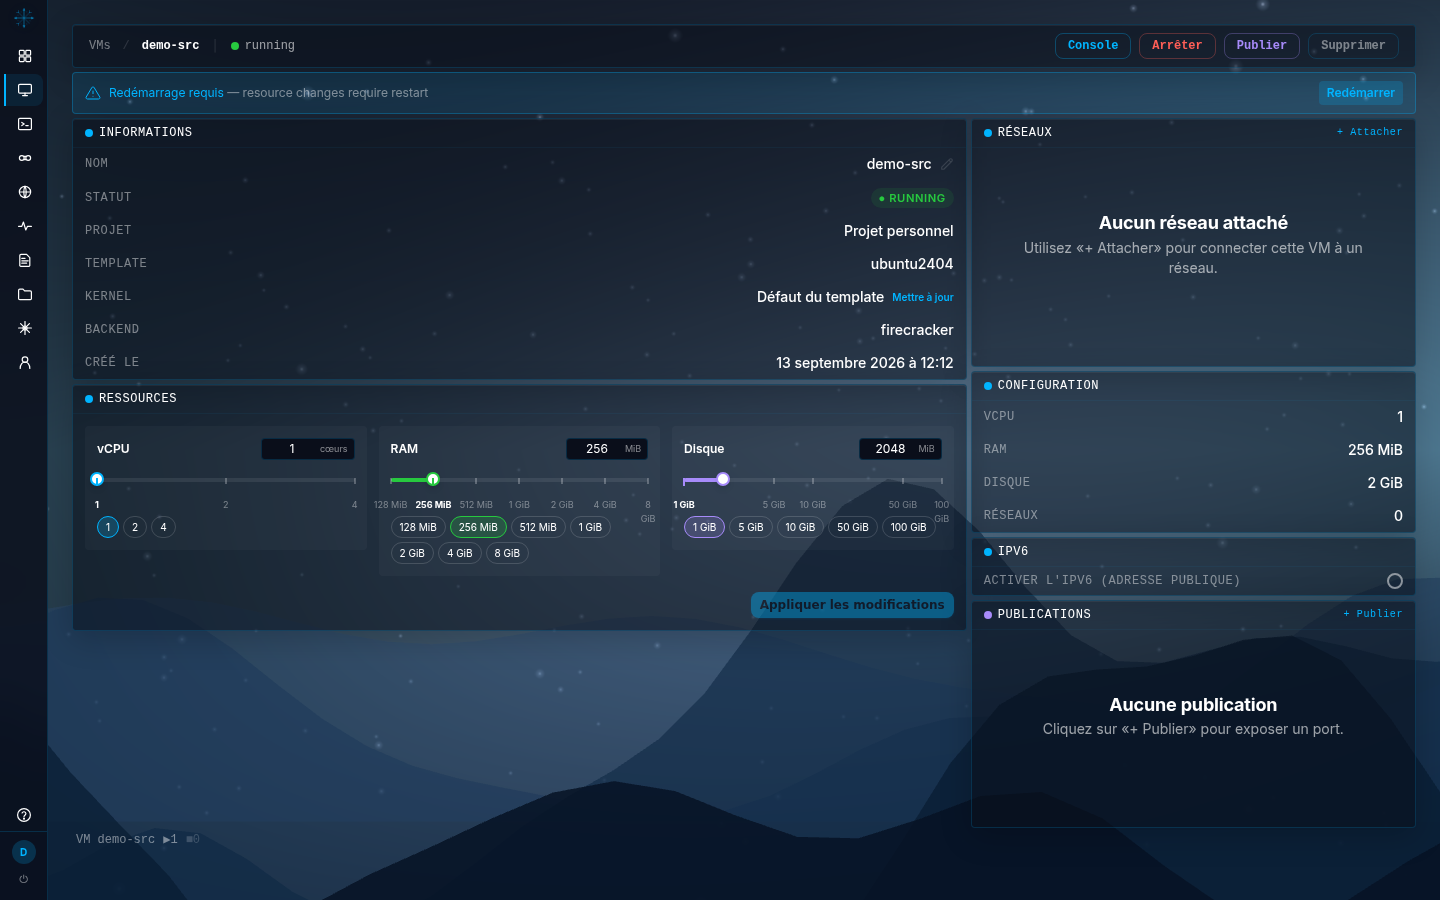
Task: Go to VMs breadcrumb
Action: (100, 45)
